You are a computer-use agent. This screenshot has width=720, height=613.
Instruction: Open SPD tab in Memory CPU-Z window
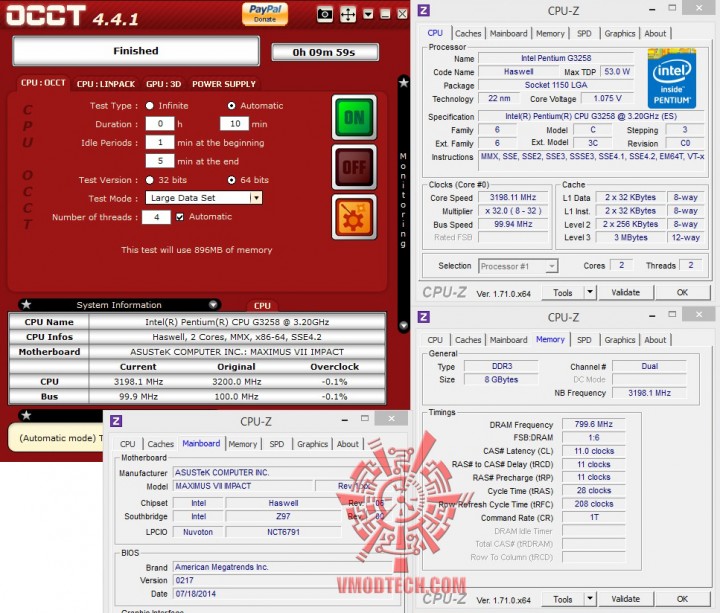pos(584,340)
